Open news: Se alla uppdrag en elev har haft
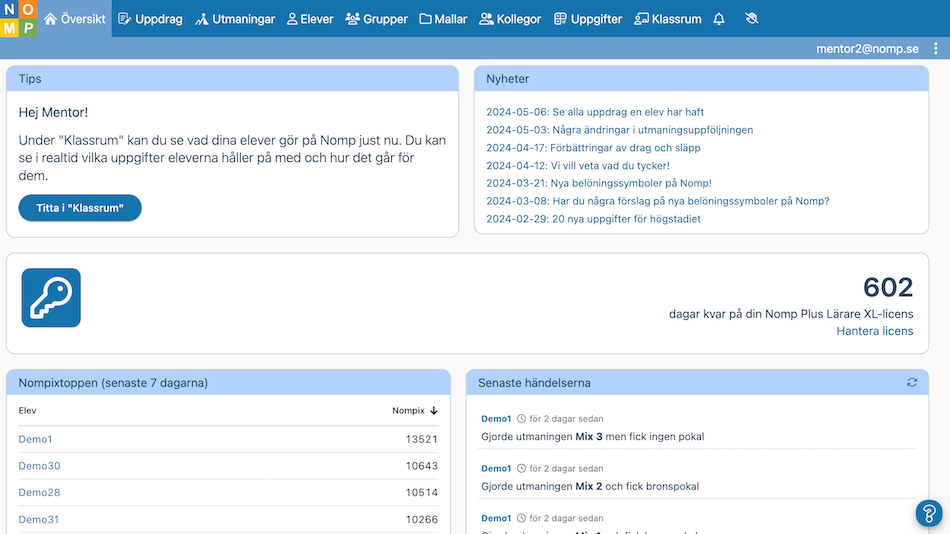This screenshot has width=950, height=534. coord(595,112)
